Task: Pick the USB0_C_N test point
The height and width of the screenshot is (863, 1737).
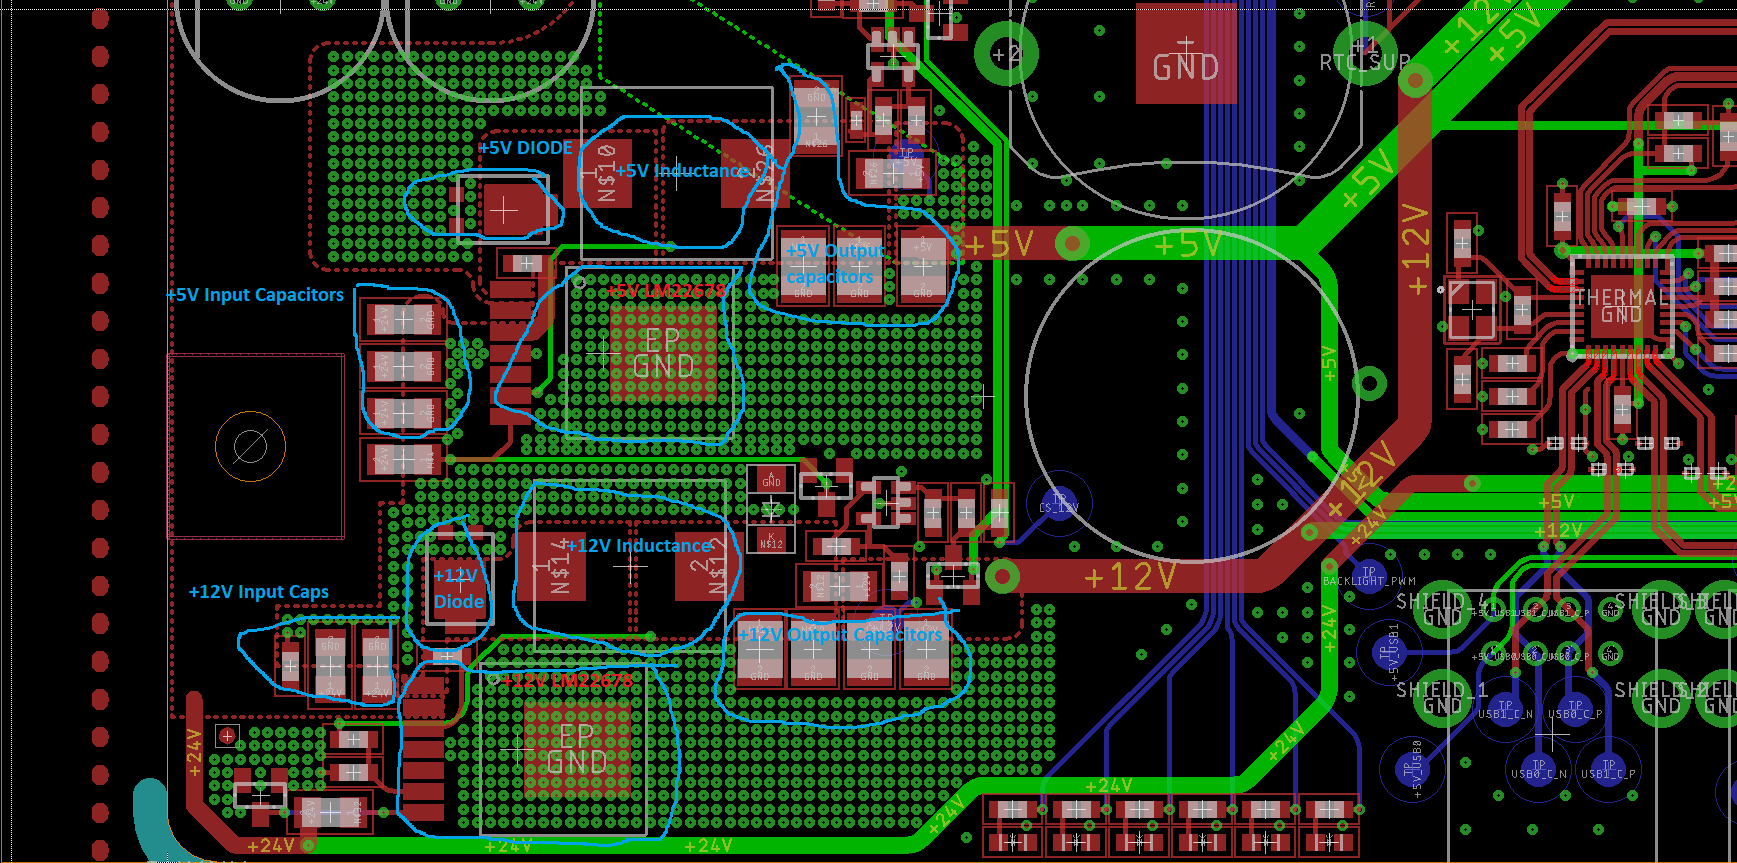Action: click(1539, 769)
